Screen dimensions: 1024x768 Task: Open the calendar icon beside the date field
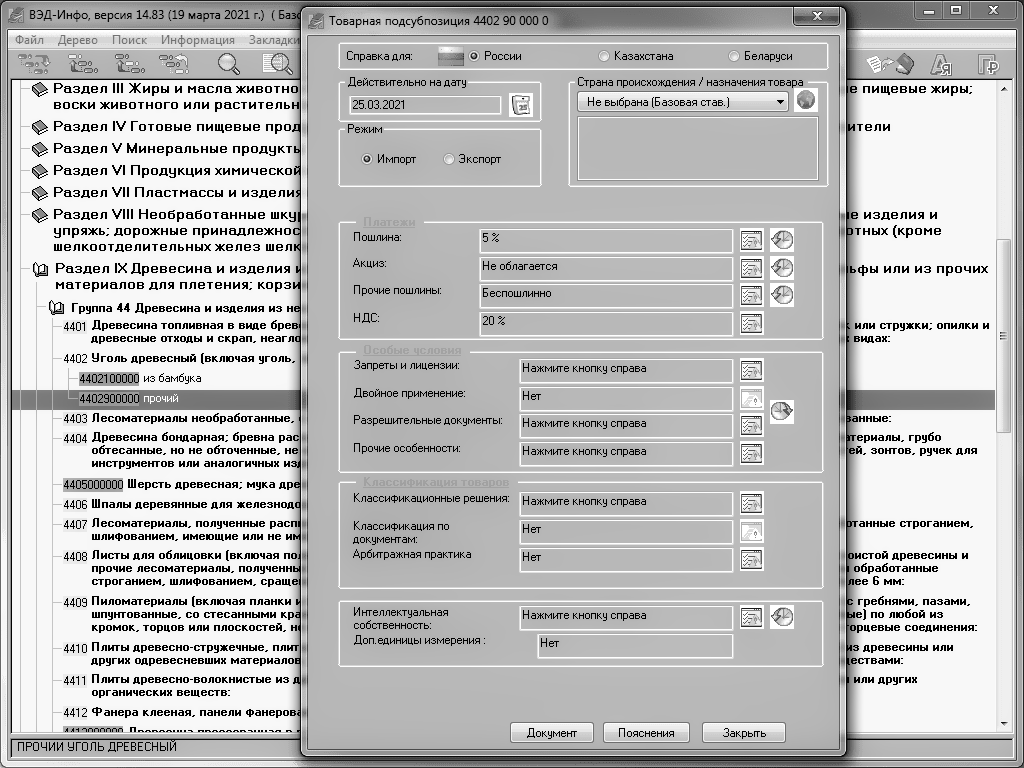pos(520,105)
